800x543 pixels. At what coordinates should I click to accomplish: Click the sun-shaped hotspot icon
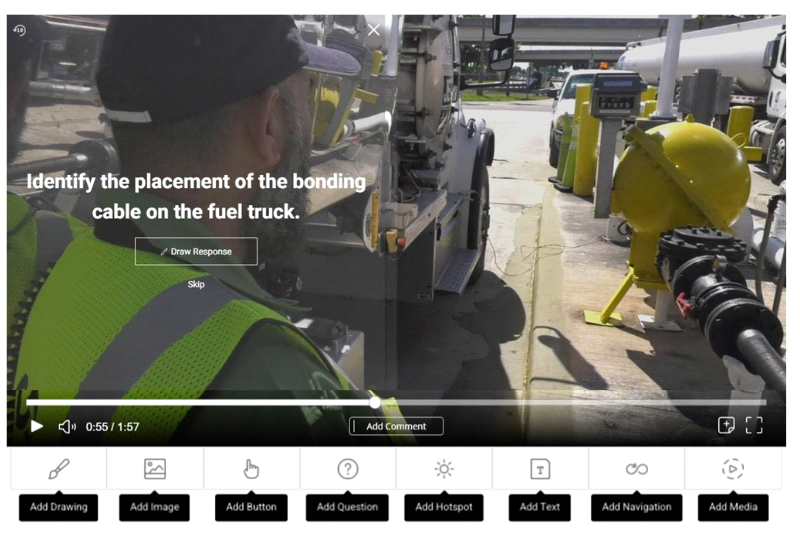pos(444,469)
